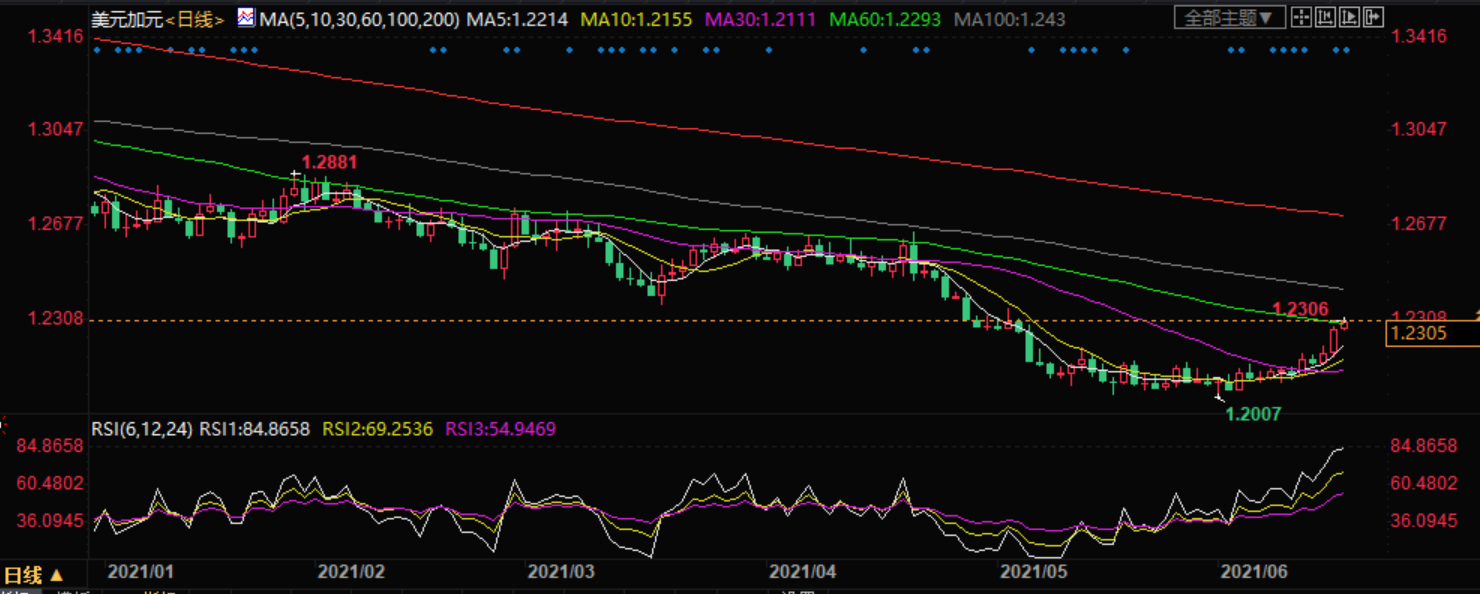Click the chart expand play icon
Image resolution: width=1480 pixels, height=594 pixels.
tap(1348, 17)
